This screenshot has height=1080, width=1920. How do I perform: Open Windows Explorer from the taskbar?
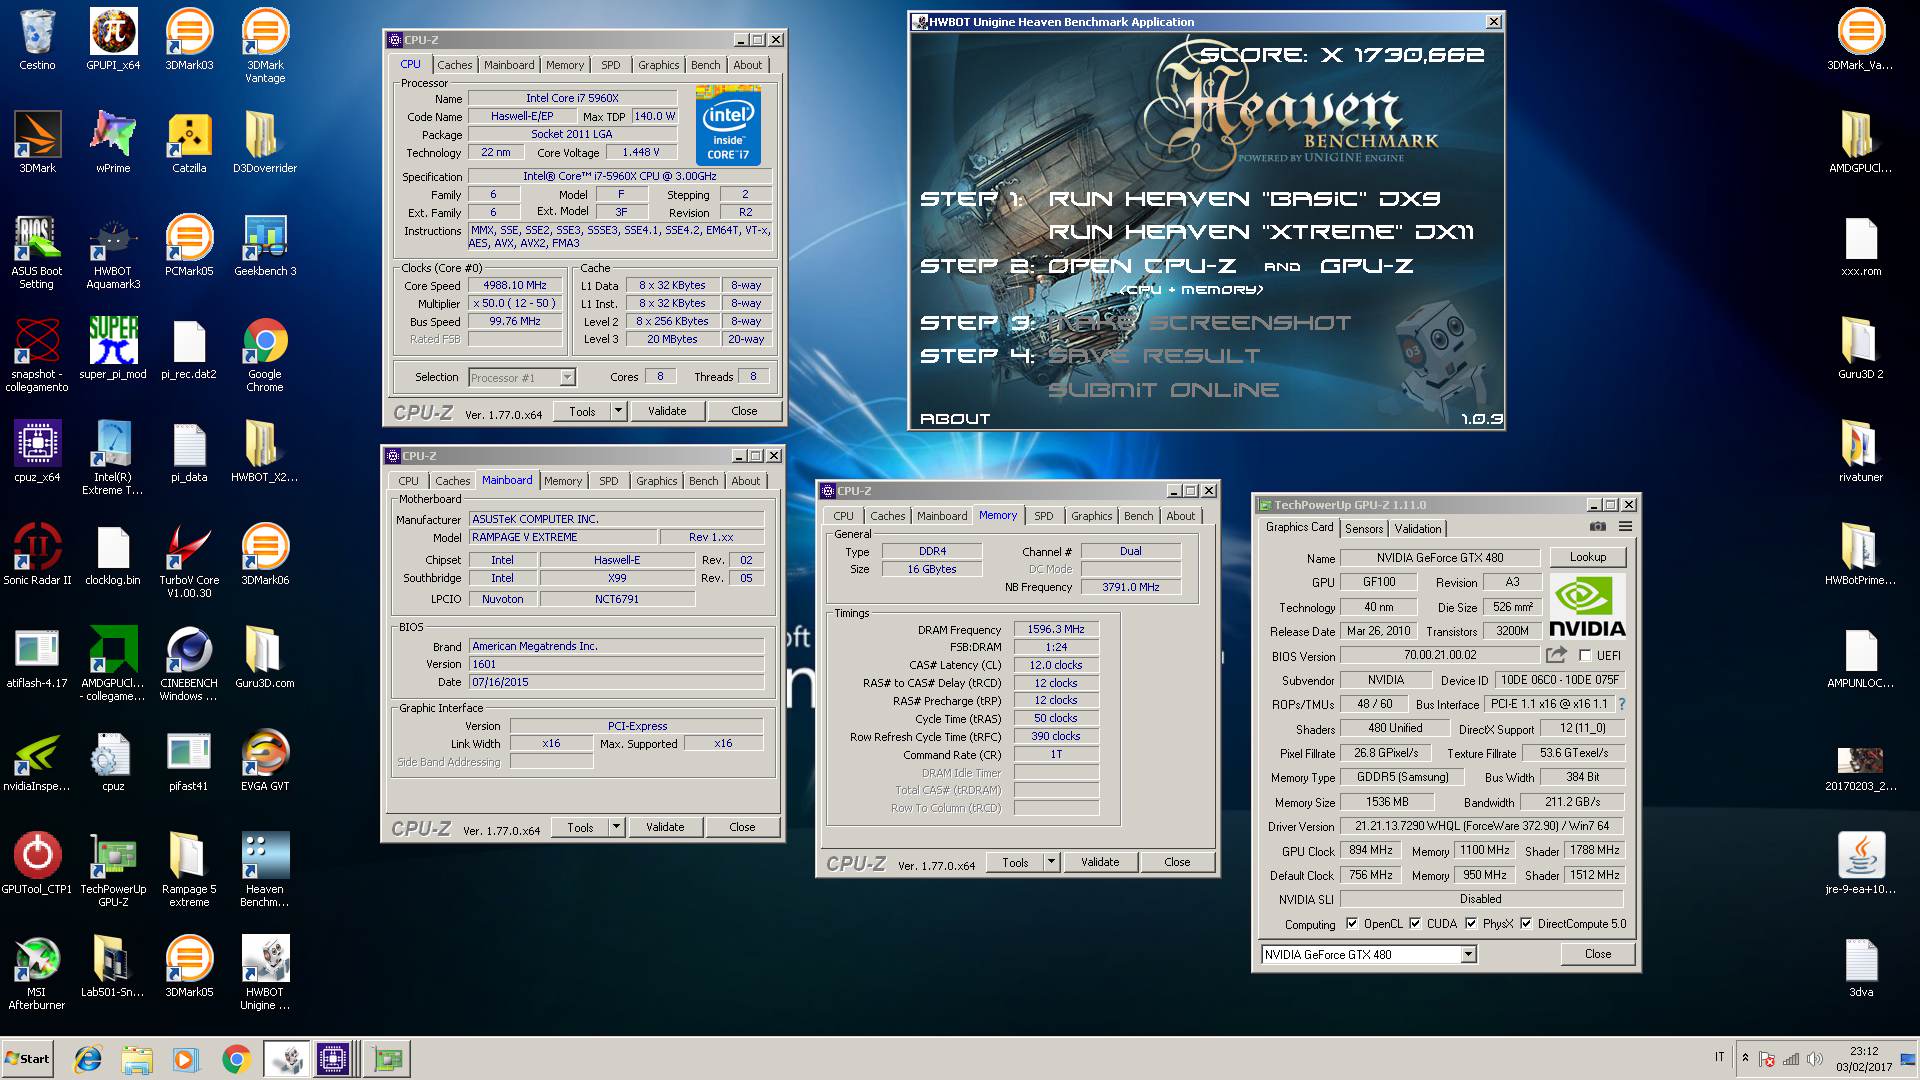(x=137, y=1059)
